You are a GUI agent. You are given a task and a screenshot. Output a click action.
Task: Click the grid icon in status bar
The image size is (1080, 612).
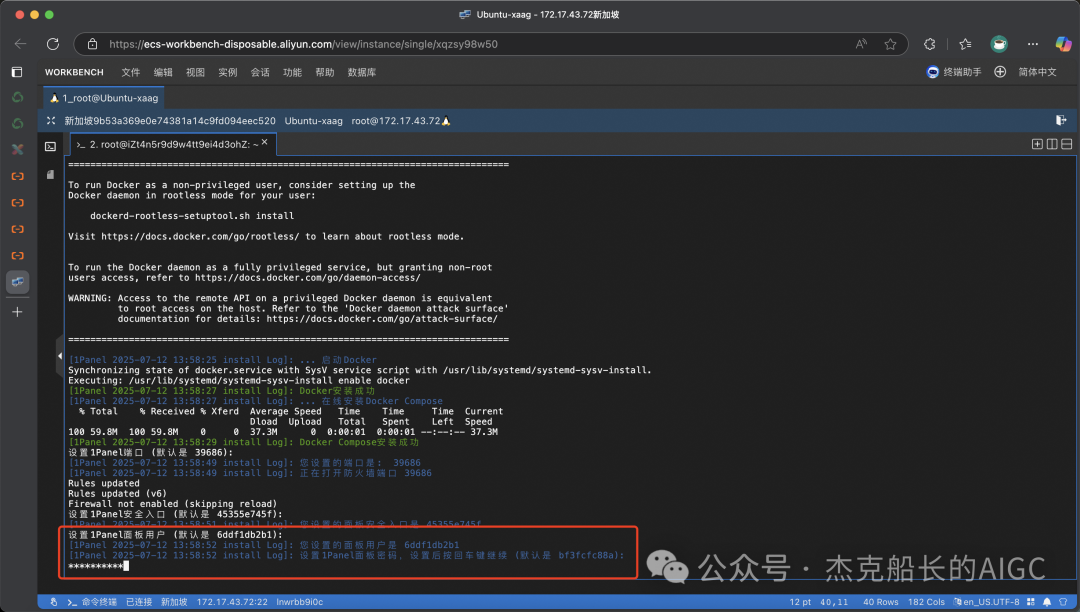1031,602
